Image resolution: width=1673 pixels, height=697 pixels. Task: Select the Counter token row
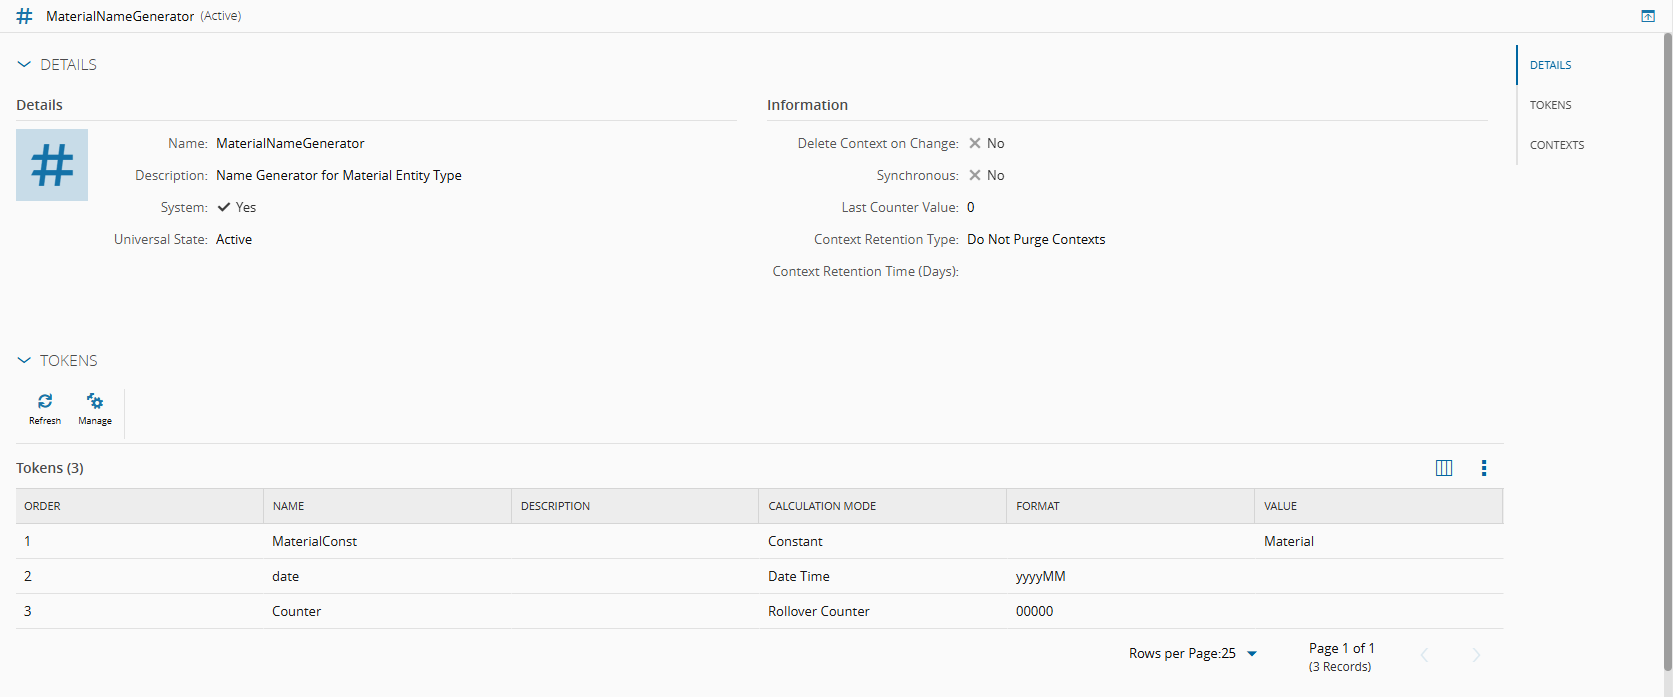(296, 611)
